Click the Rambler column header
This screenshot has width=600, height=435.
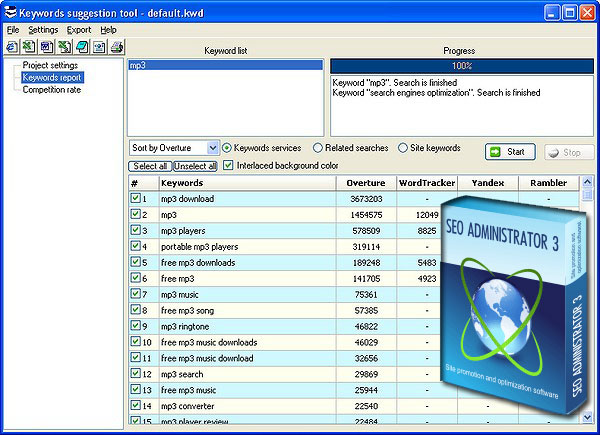coord(549,183)
